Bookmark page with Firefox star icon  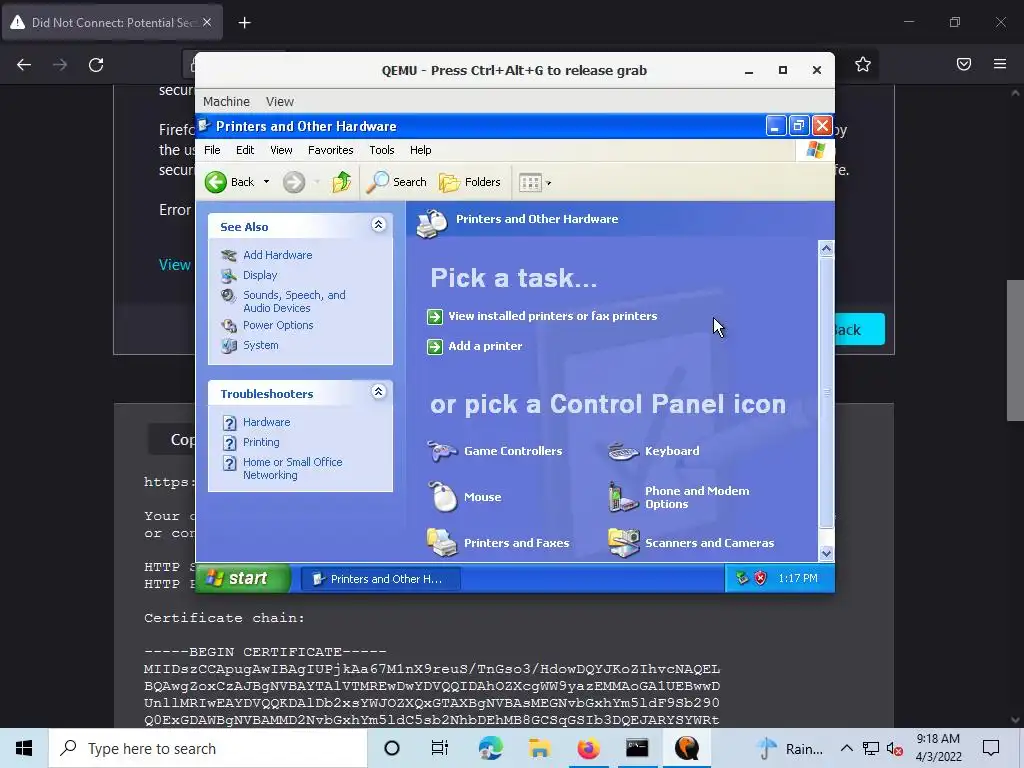click(863, 64)
